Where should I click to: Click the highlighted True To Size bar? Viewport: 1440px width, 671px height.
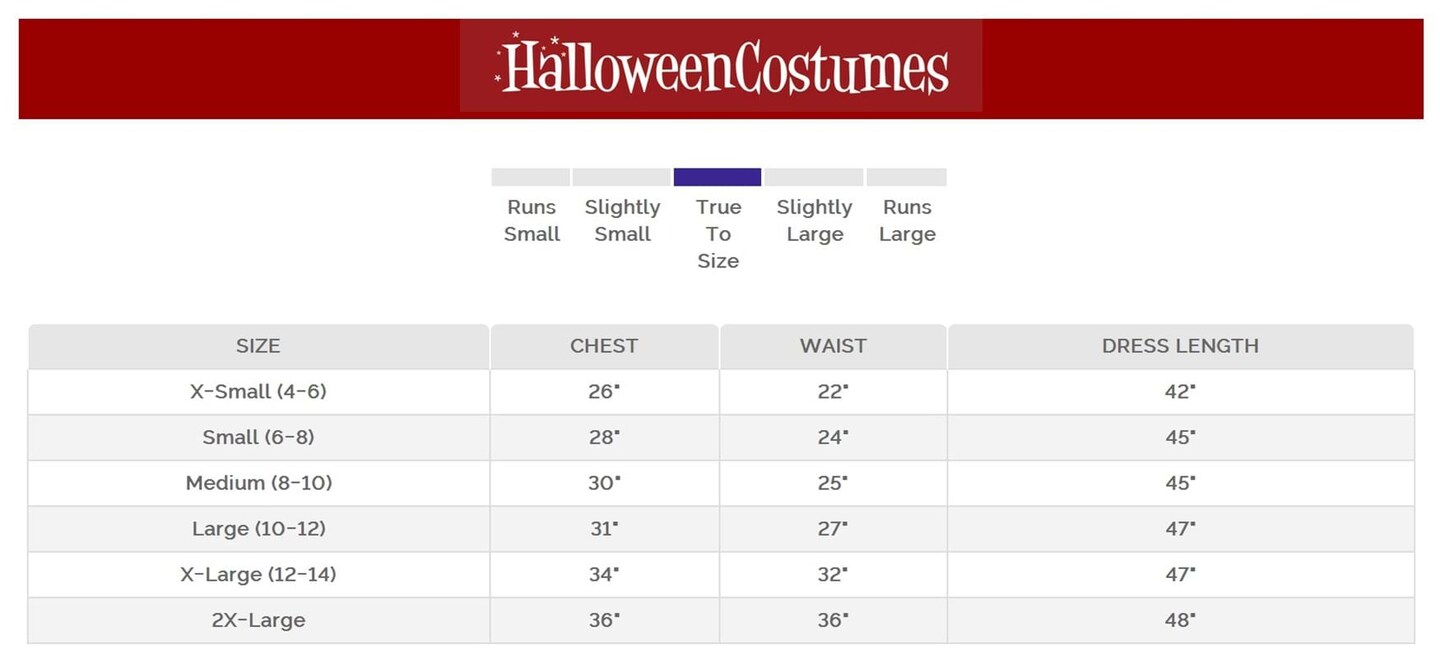pos(717,177)
